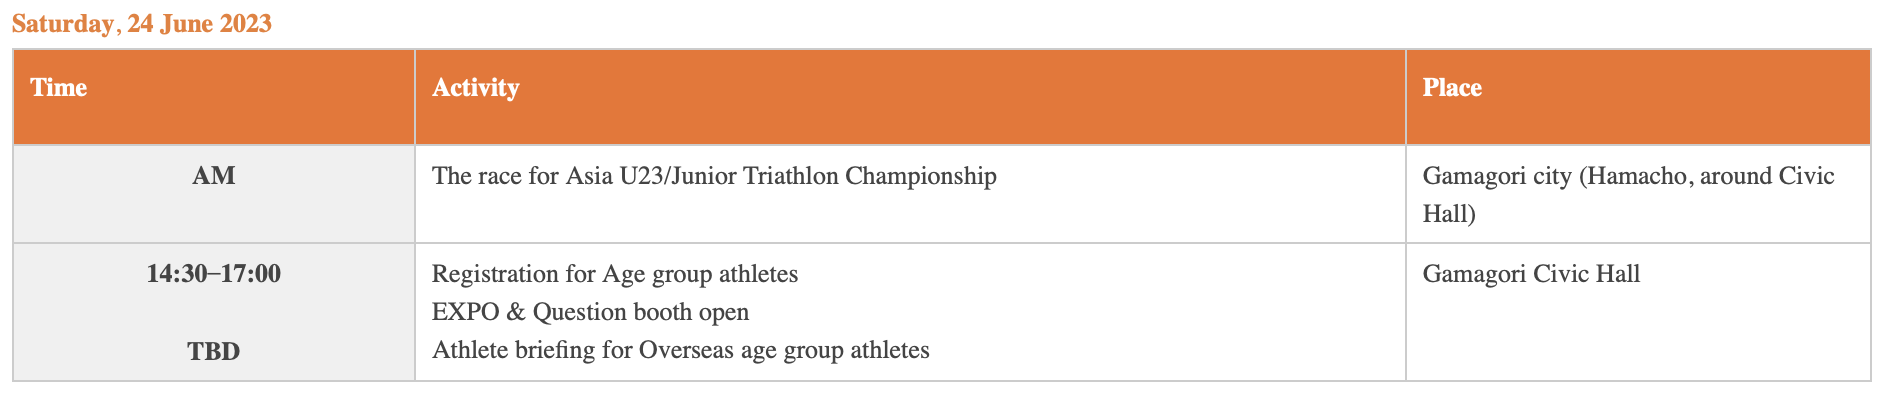The height and width of the screenshot is (406, 1894).
Task: Click the Place column header
Action: click(1452, 88)
